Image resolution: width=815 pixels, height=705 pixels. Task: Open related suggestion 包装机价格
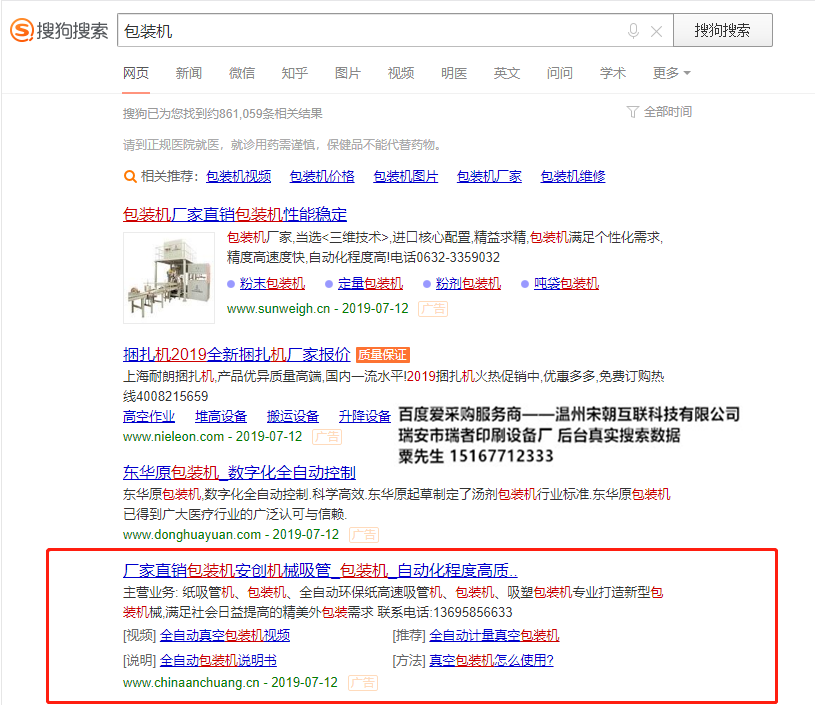[x=322, y=176]
